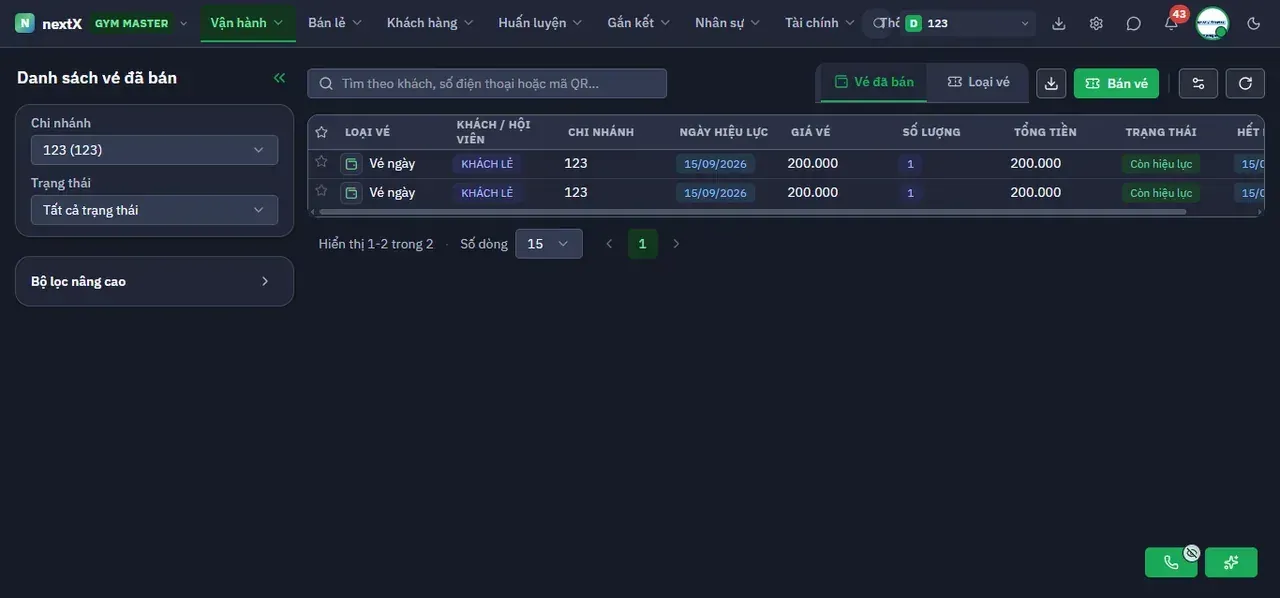Refresh the sold tickets list
This screenshot has height=598, width=1280.
click(1245, 83)
